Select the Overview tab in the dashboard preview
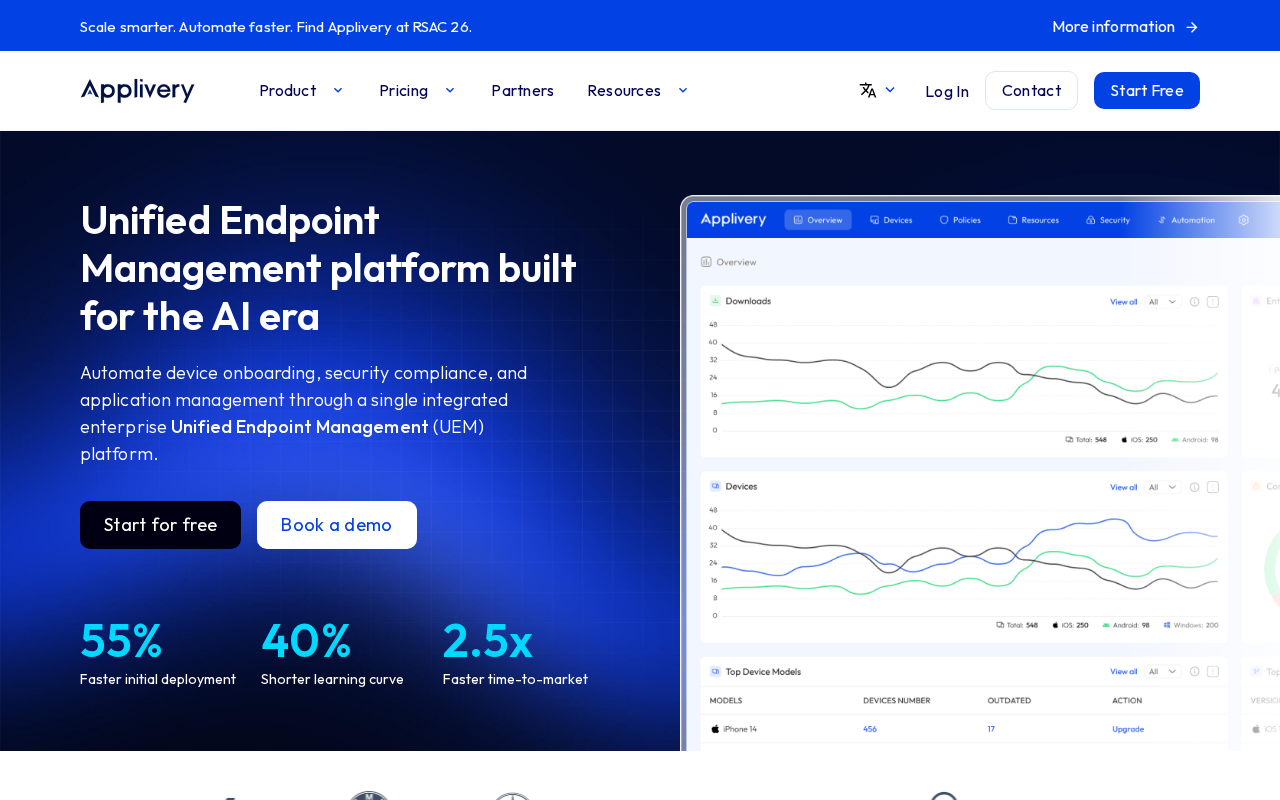Screen dimensions: 1280x800 pos(818,220)
